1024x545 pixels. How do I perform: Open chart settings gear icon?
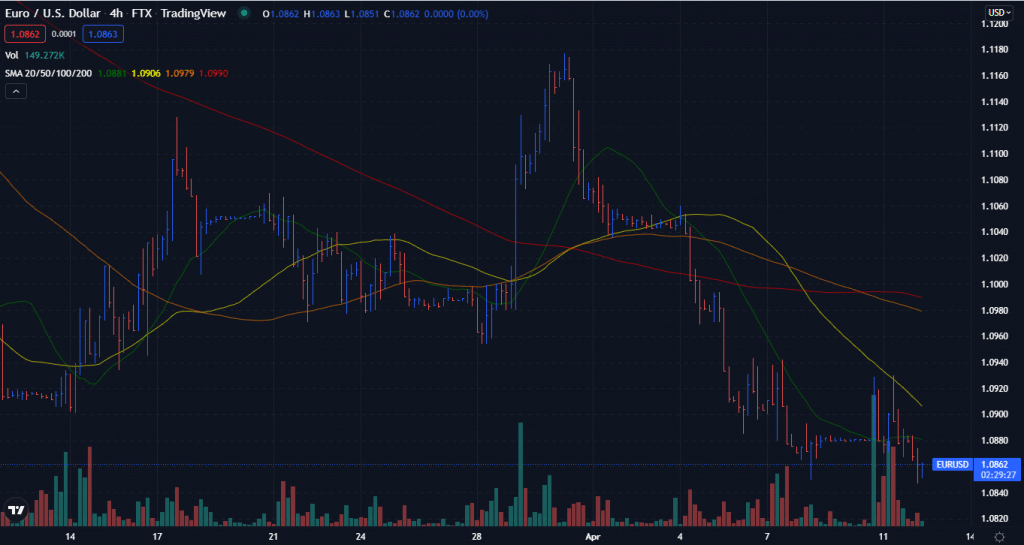pyautogui.click(x=999, y=537)
